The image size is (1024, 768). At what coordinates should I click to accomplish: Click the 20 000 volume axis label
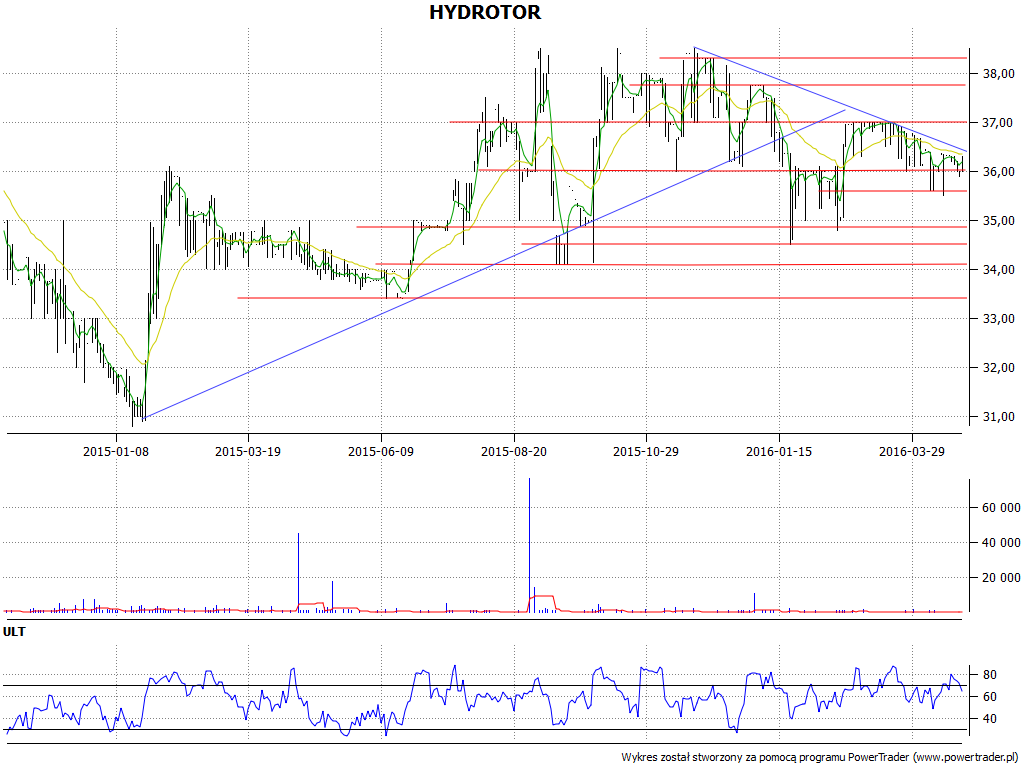click(x=1001, y=578)
